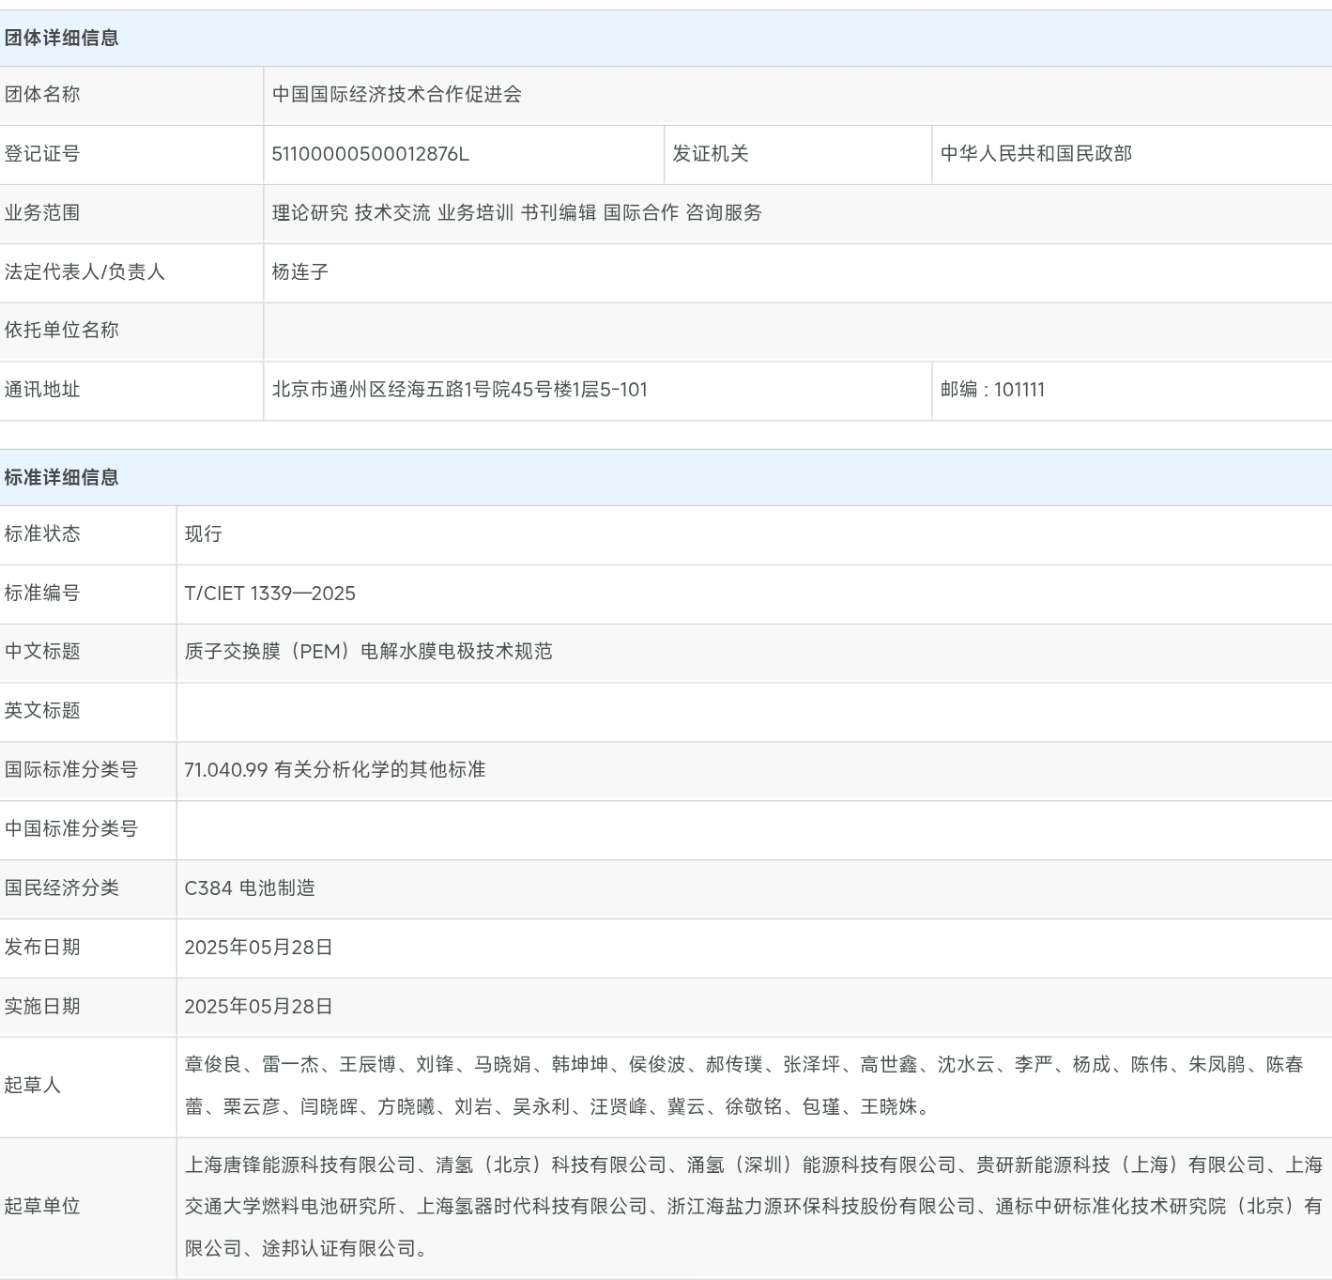Click the 标准状态 label
The height and width of the screenshot is (1280, 1332).
coord(42,533)
